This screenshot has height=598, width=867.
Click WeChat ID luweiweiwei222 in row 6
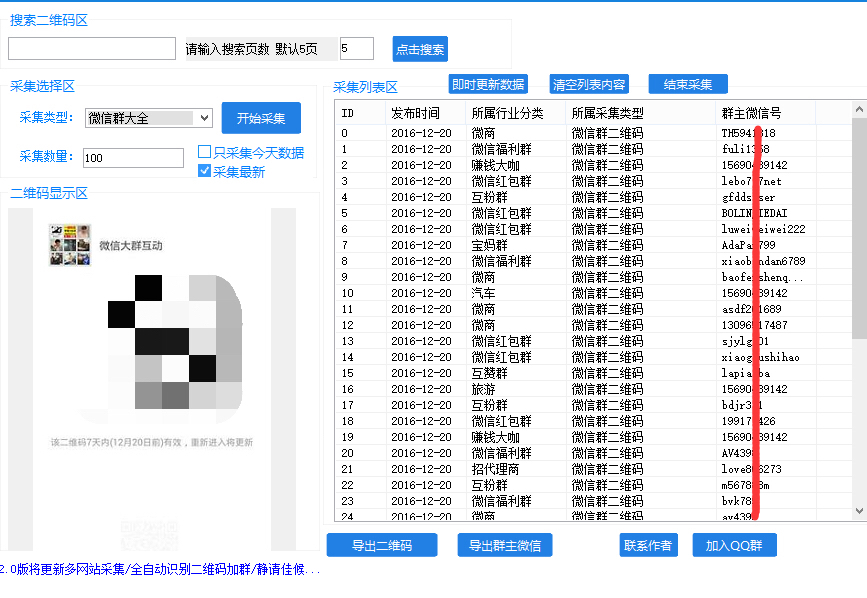(763, 229)
